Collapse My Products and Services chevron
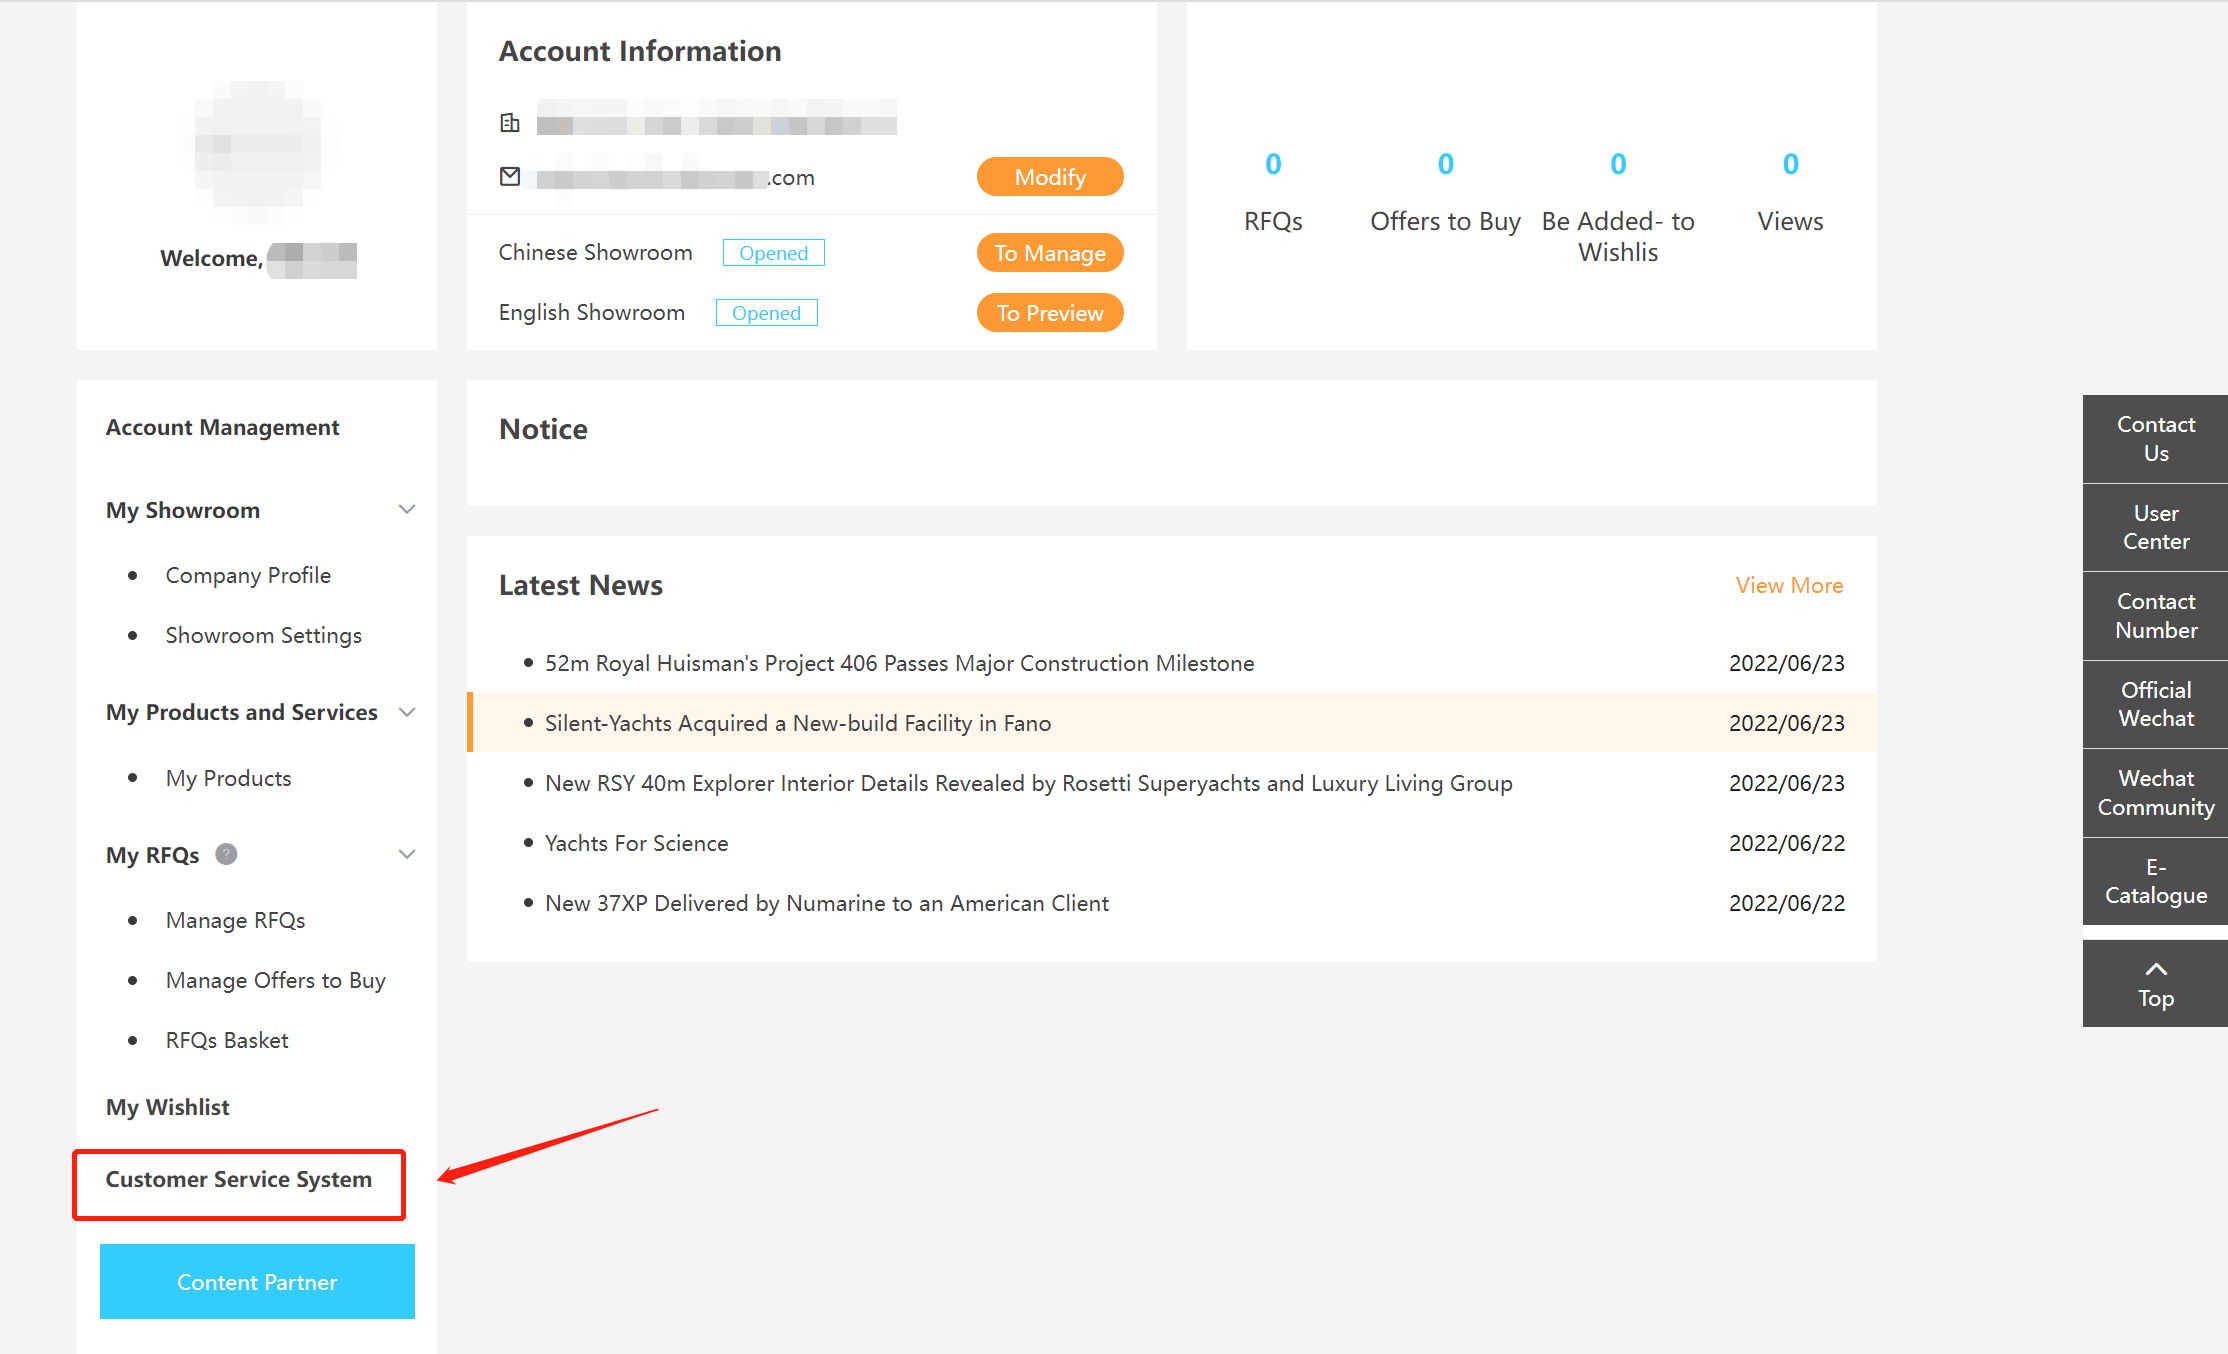Viewport: 2228px width, 1354px height. point(407,712)
